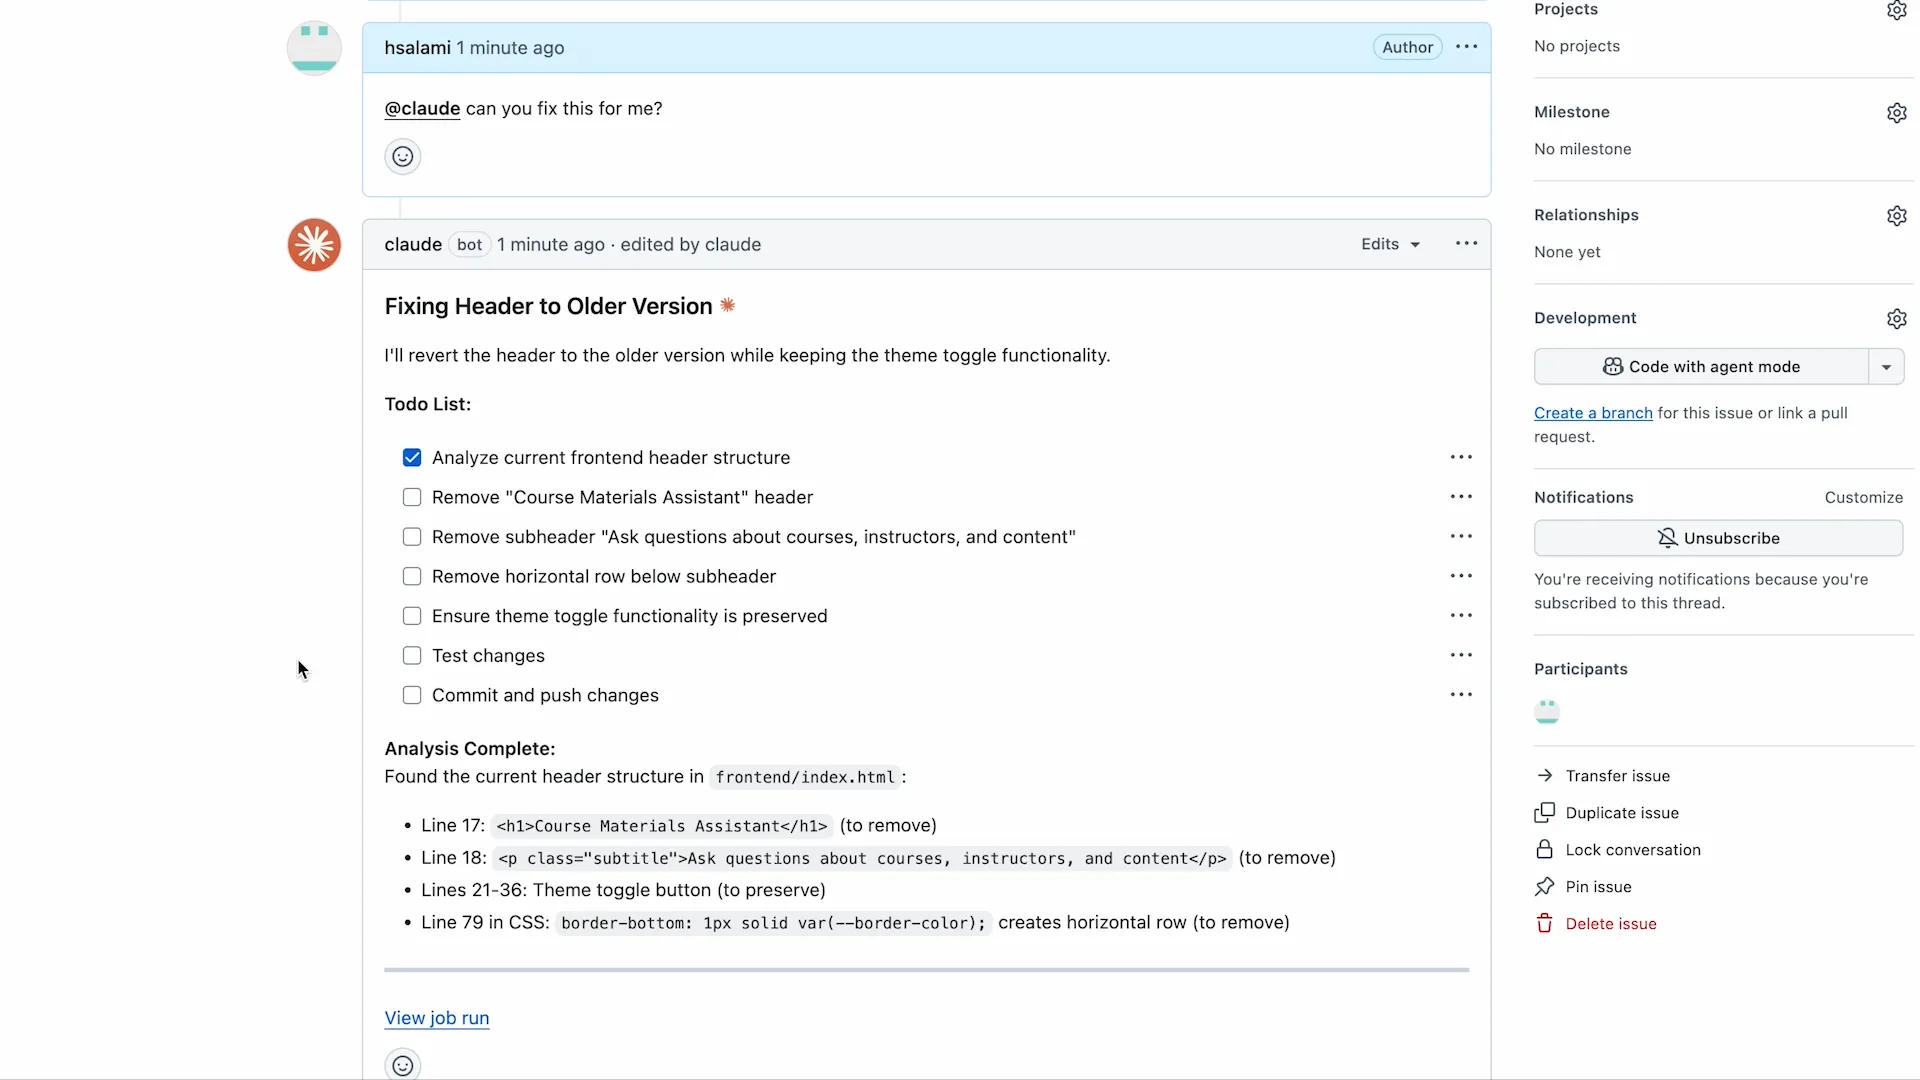This screenshot has height=1080, width=1920.
Task: Check 'Remove subheader' todo item
Action: click(x=412, y=537)
